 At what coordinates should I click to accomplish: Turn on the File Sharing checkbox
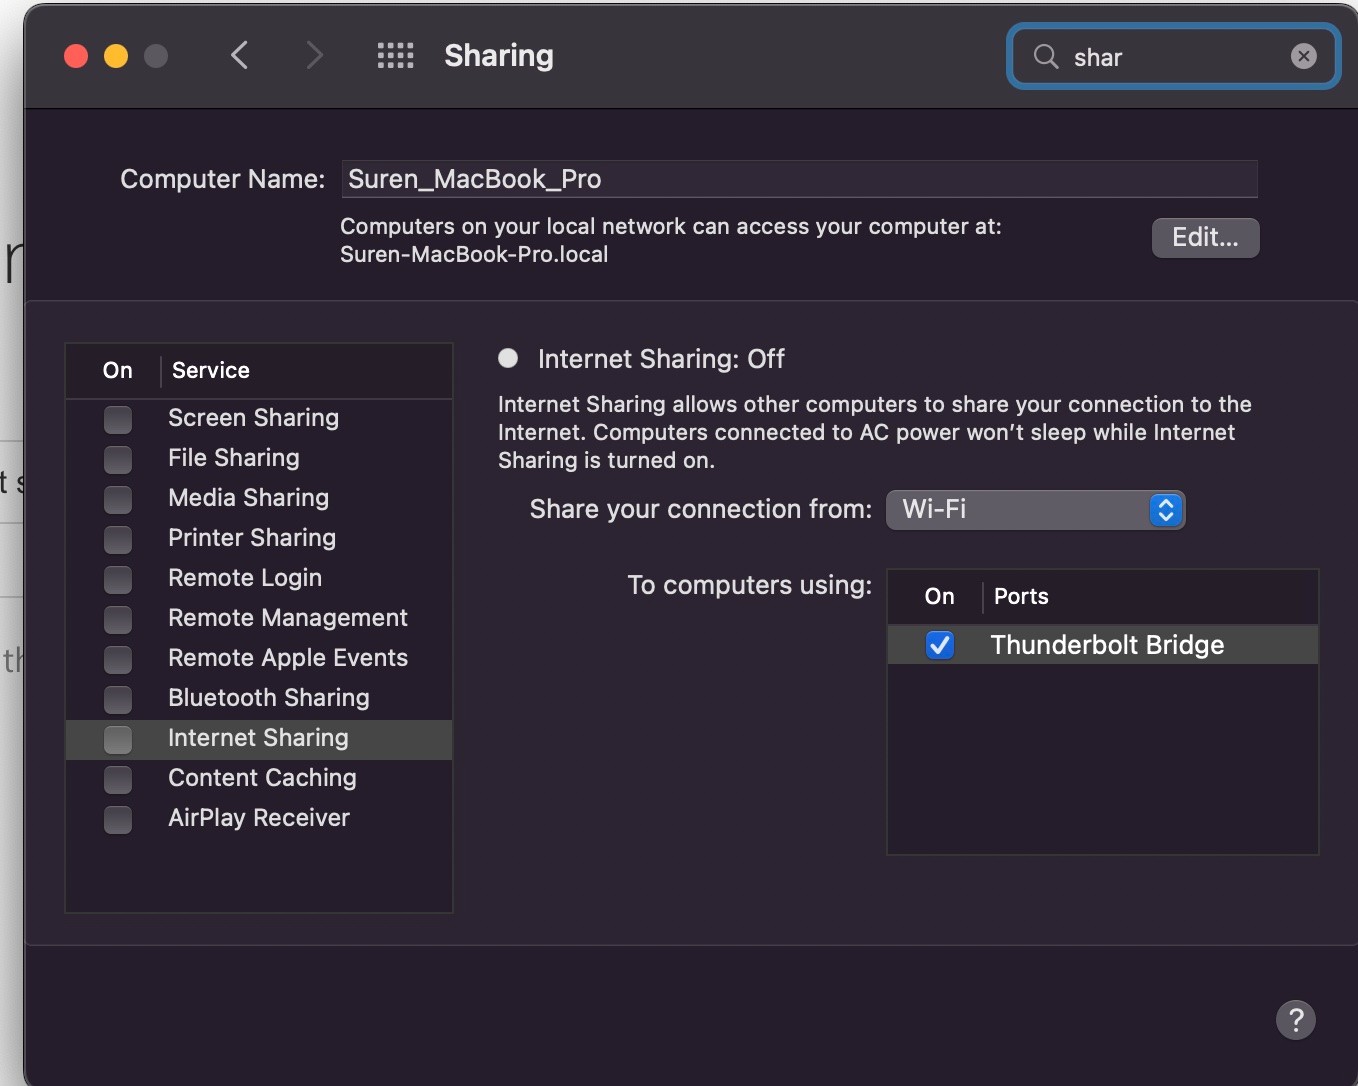pos(118,459)
